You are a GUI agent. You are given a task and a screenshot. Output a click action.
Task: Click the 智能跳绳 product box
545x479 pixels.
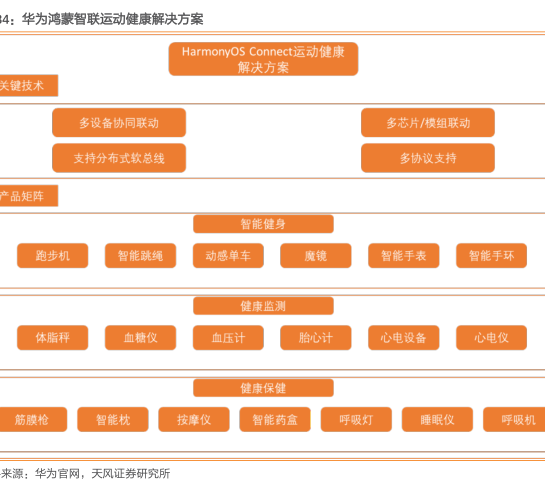click(140, 255)
